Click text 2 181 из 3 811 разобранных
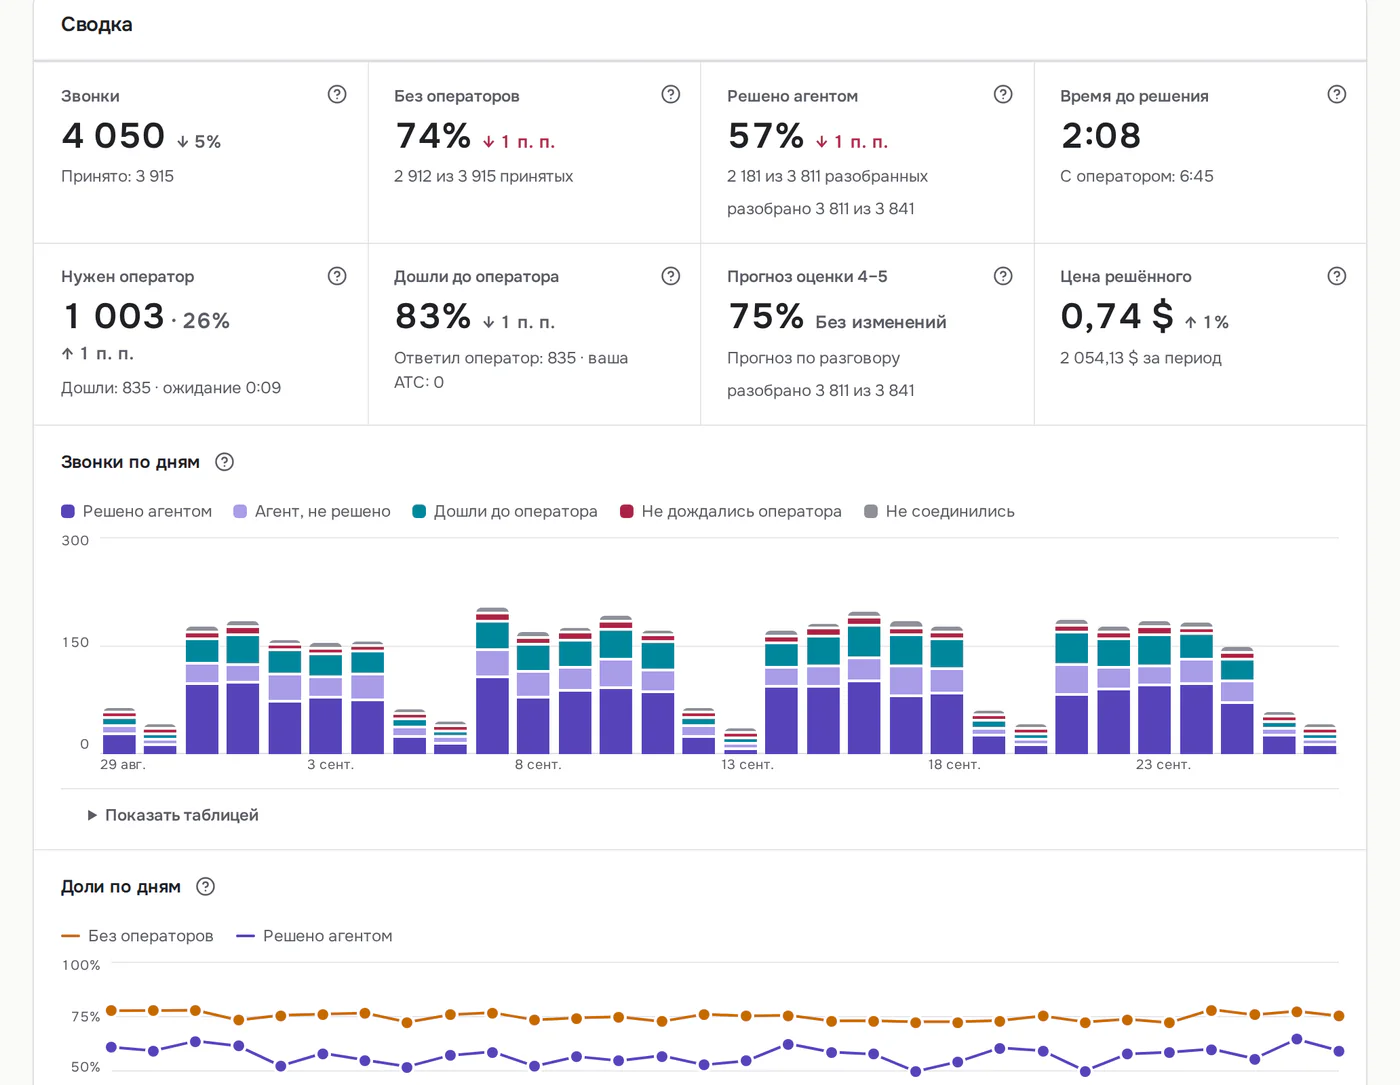The width and height of the screenshot is (1400, 1085). coord(828,176)
